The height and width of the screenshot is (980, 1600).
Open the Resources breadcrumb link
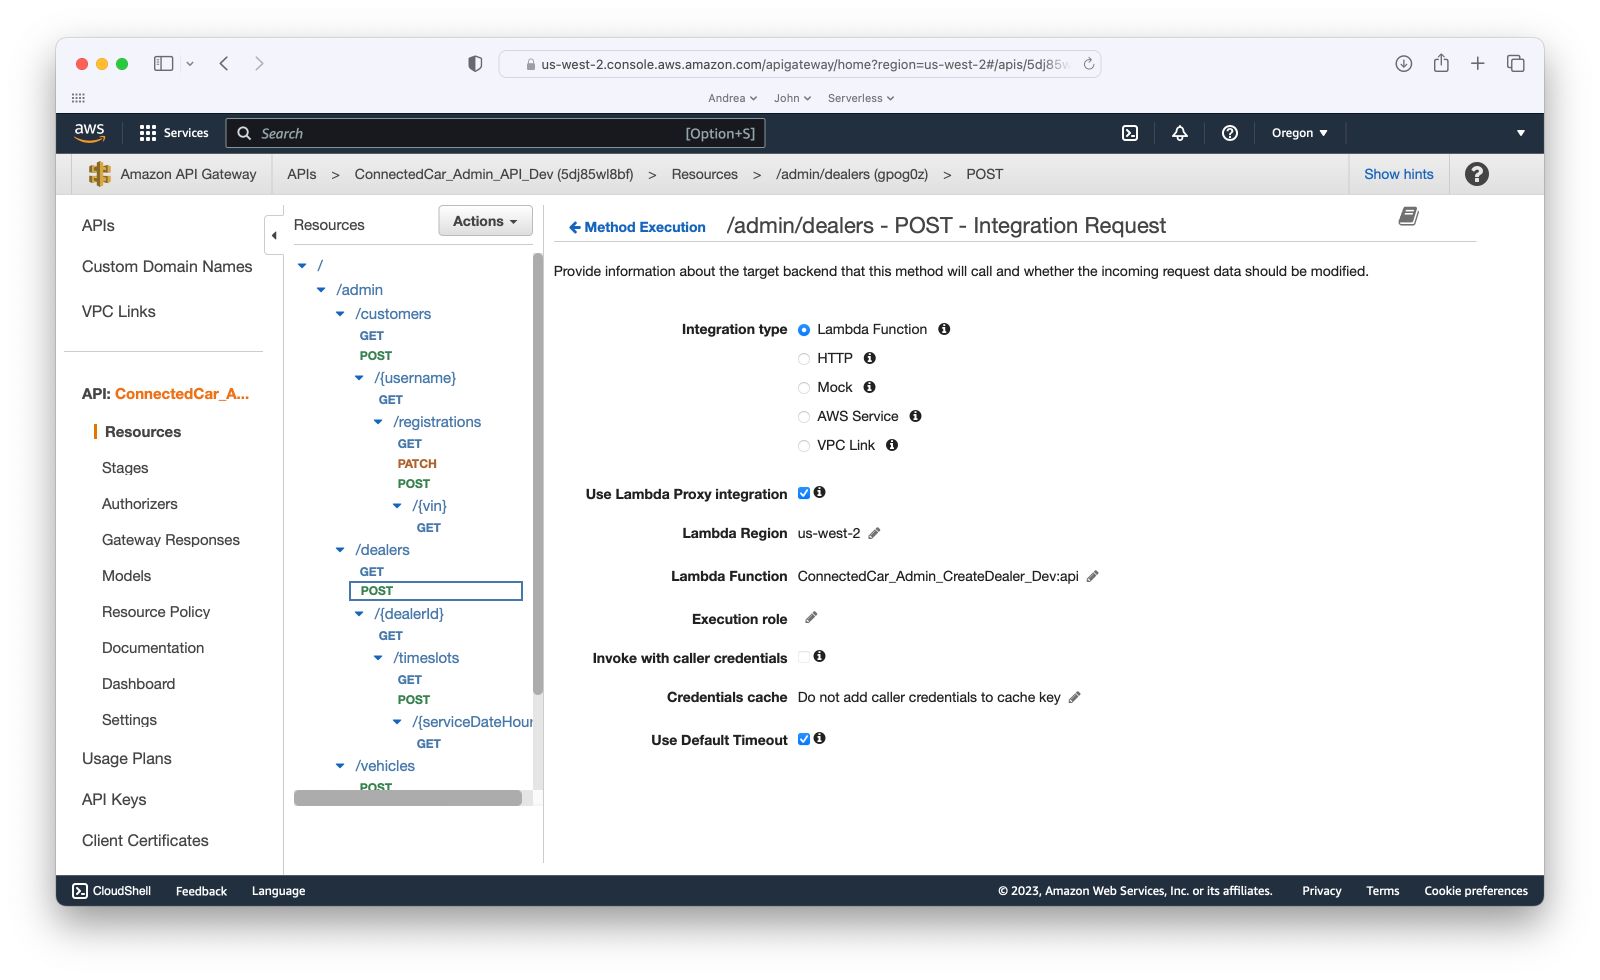point(705,174)
